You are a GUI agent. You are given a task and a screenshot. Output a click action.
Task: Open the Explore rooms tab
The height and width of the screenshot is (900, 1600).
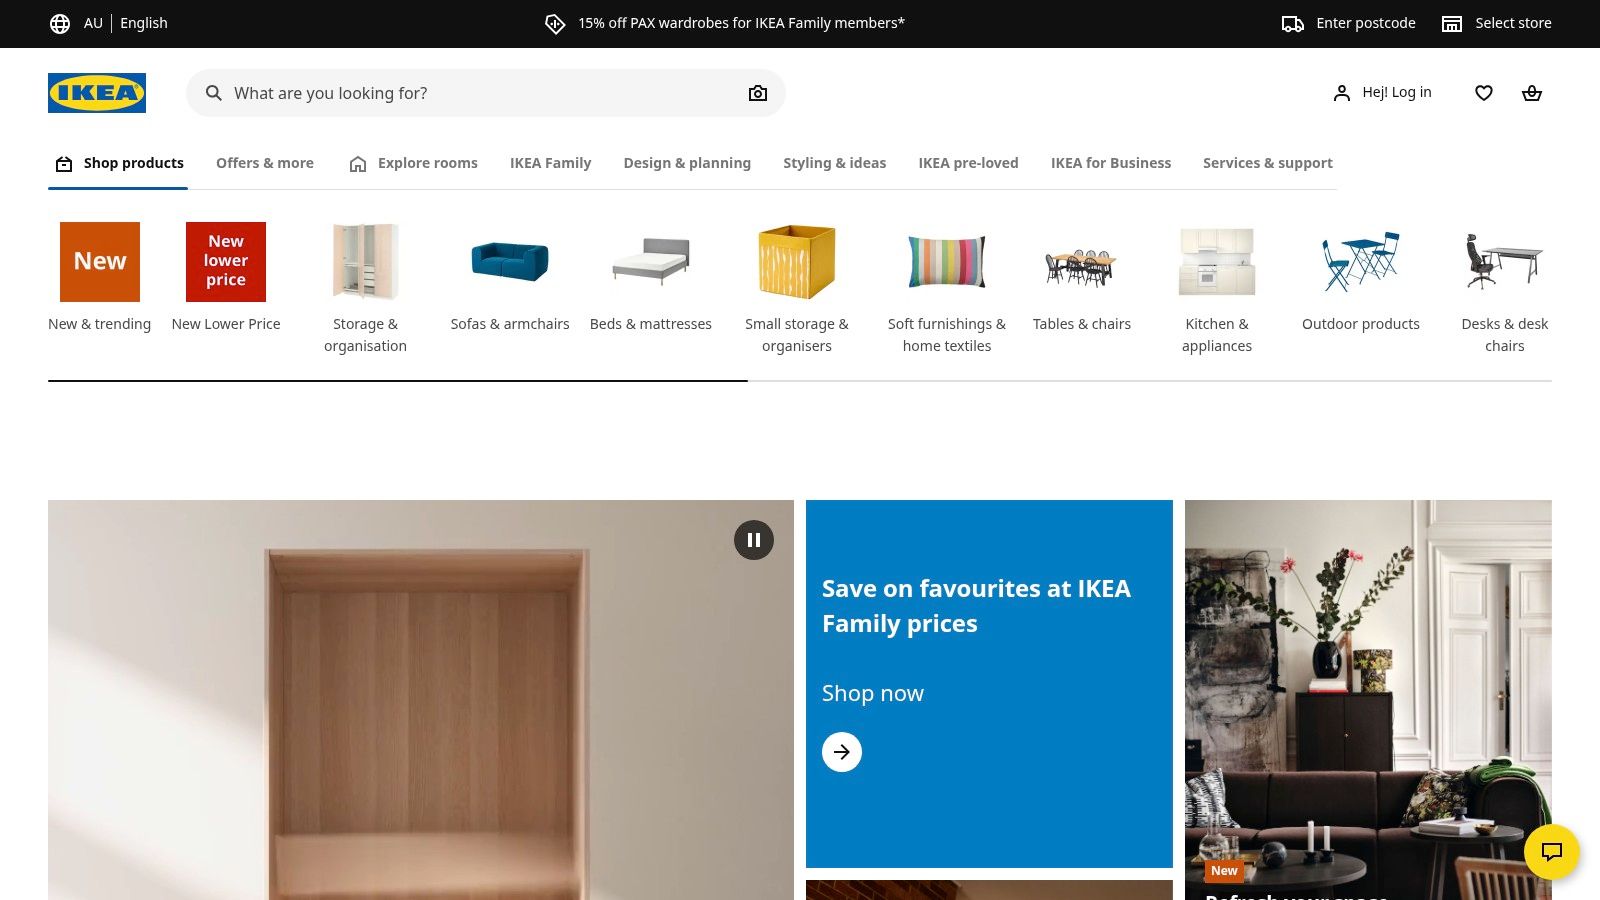pyautogui.click(x=413, y=163)
